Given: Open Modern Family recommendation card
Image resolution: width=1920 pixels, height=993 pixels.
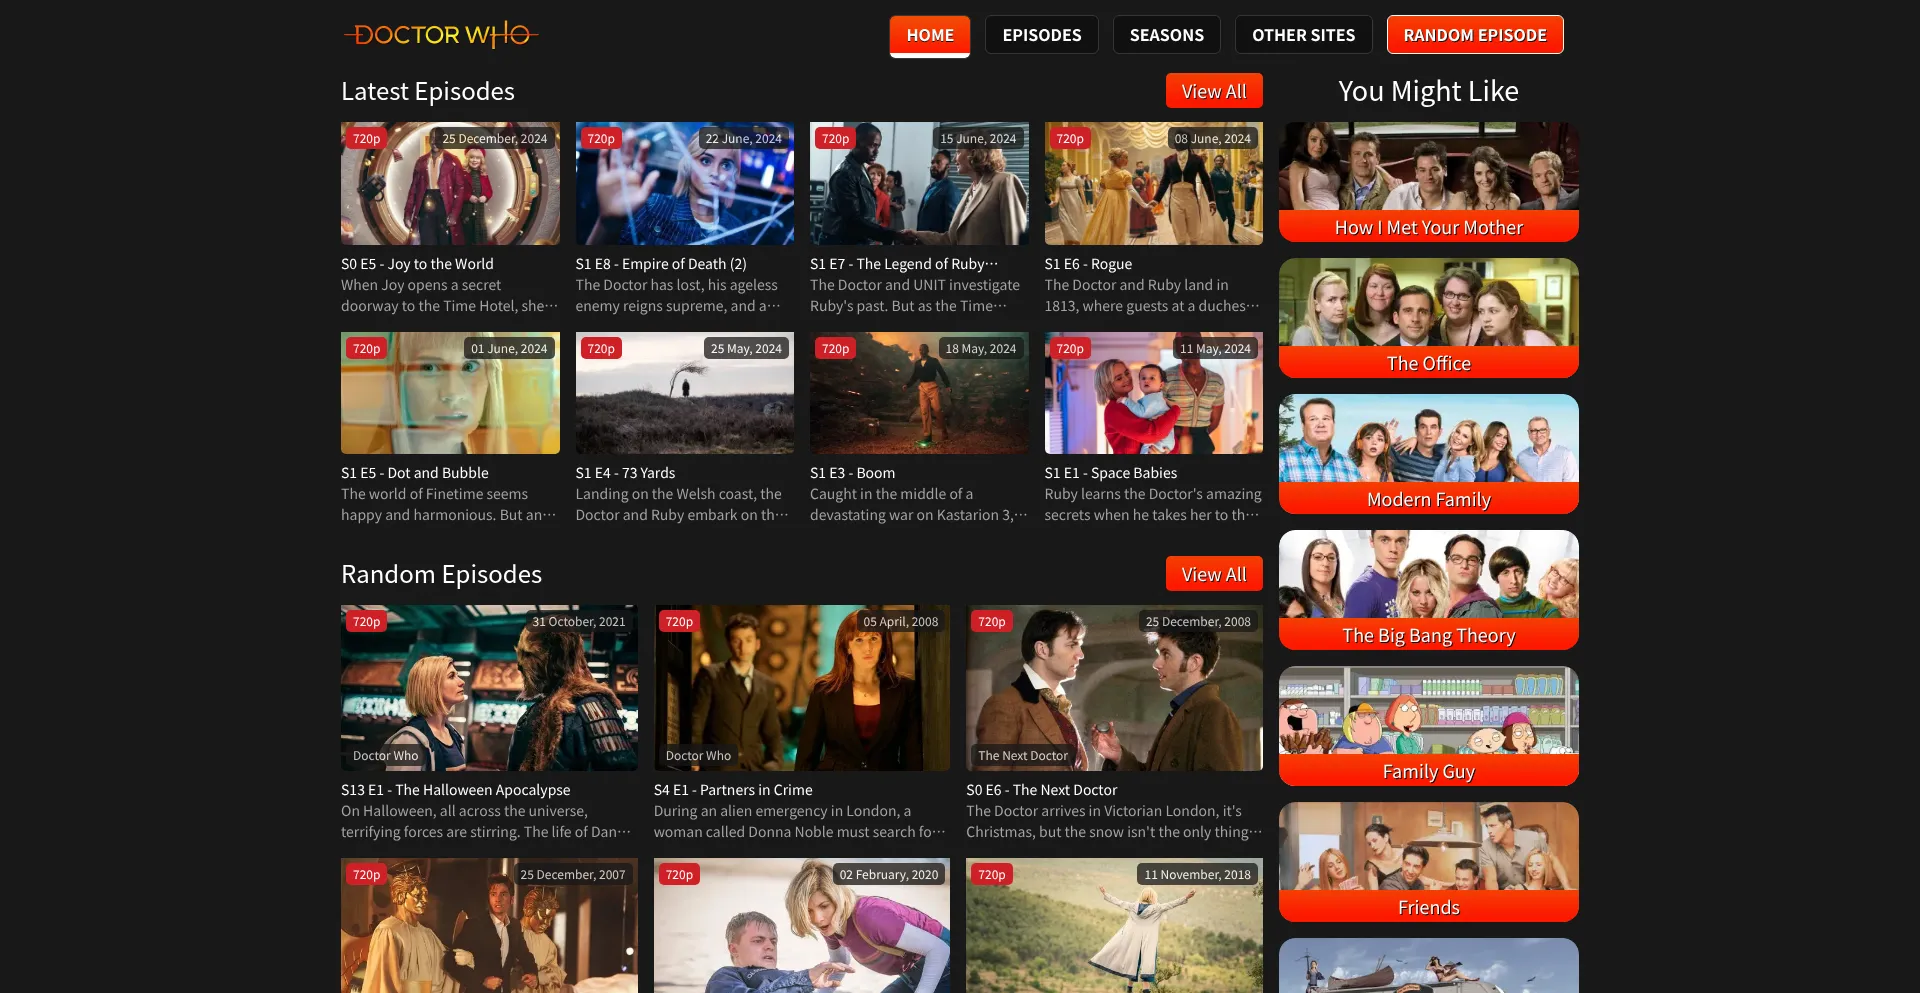Looking at the screenshot, I should click(1429, 454).
